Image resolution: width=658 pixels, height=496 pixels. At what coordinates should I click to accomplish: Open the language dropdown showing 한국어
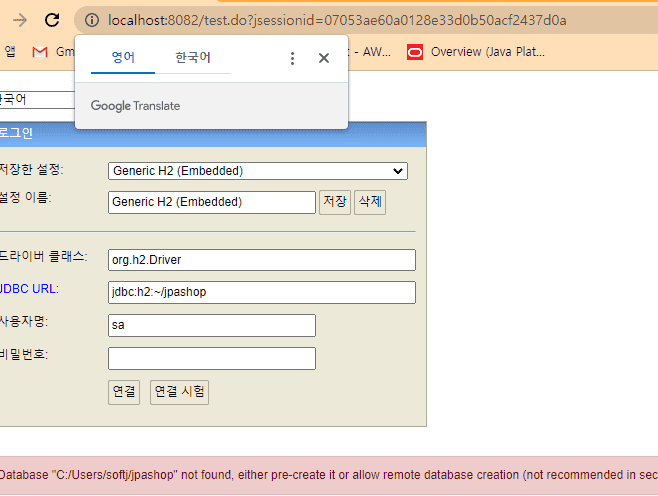click(37, 100)
